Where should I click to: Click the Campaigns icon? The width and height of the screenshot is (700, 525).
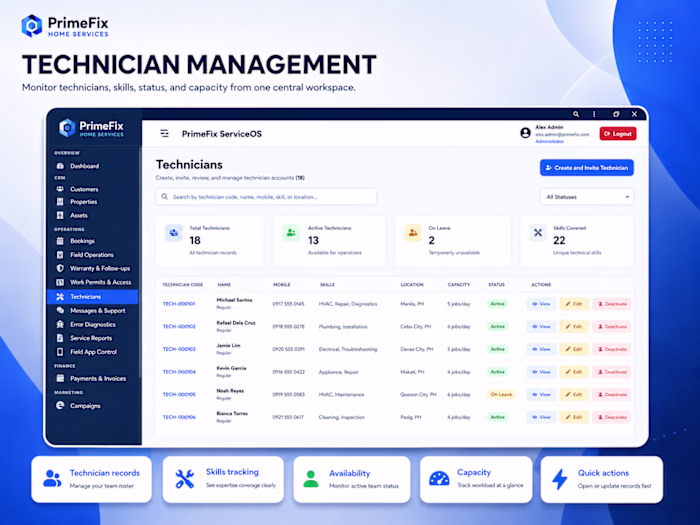click(x=60, y=405)
